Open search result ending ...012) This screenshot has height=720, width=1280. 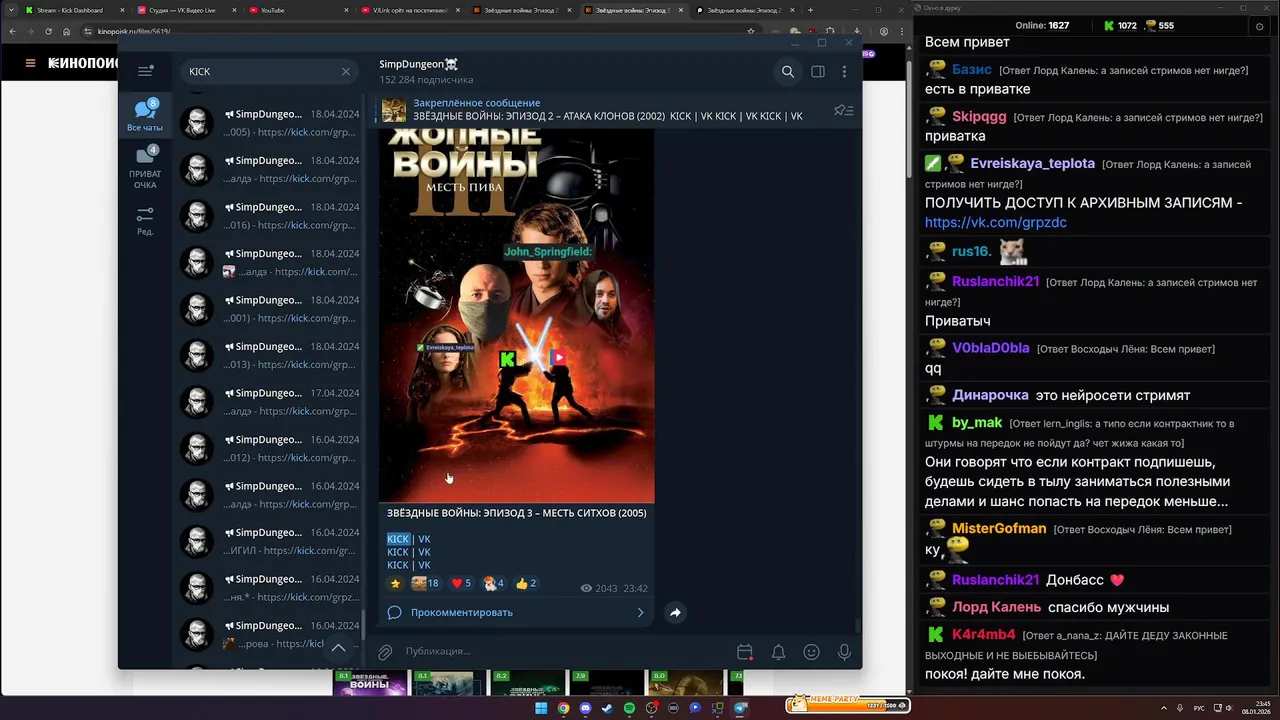click(x=268, y=448)
